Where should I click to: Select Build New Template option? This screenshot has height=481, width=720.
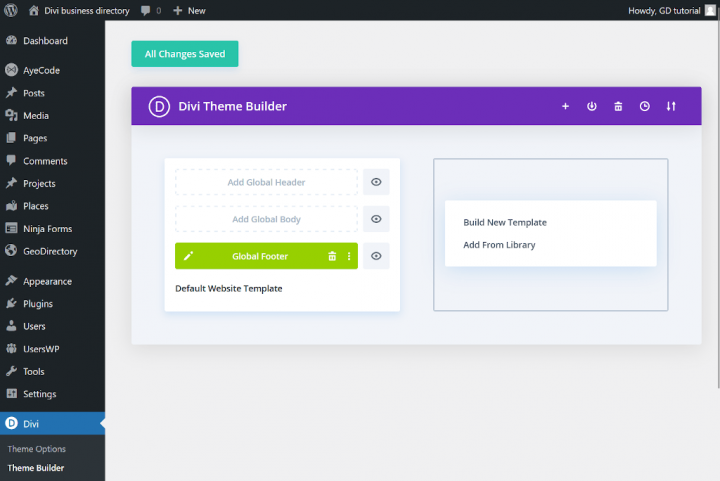click(505, 222)
